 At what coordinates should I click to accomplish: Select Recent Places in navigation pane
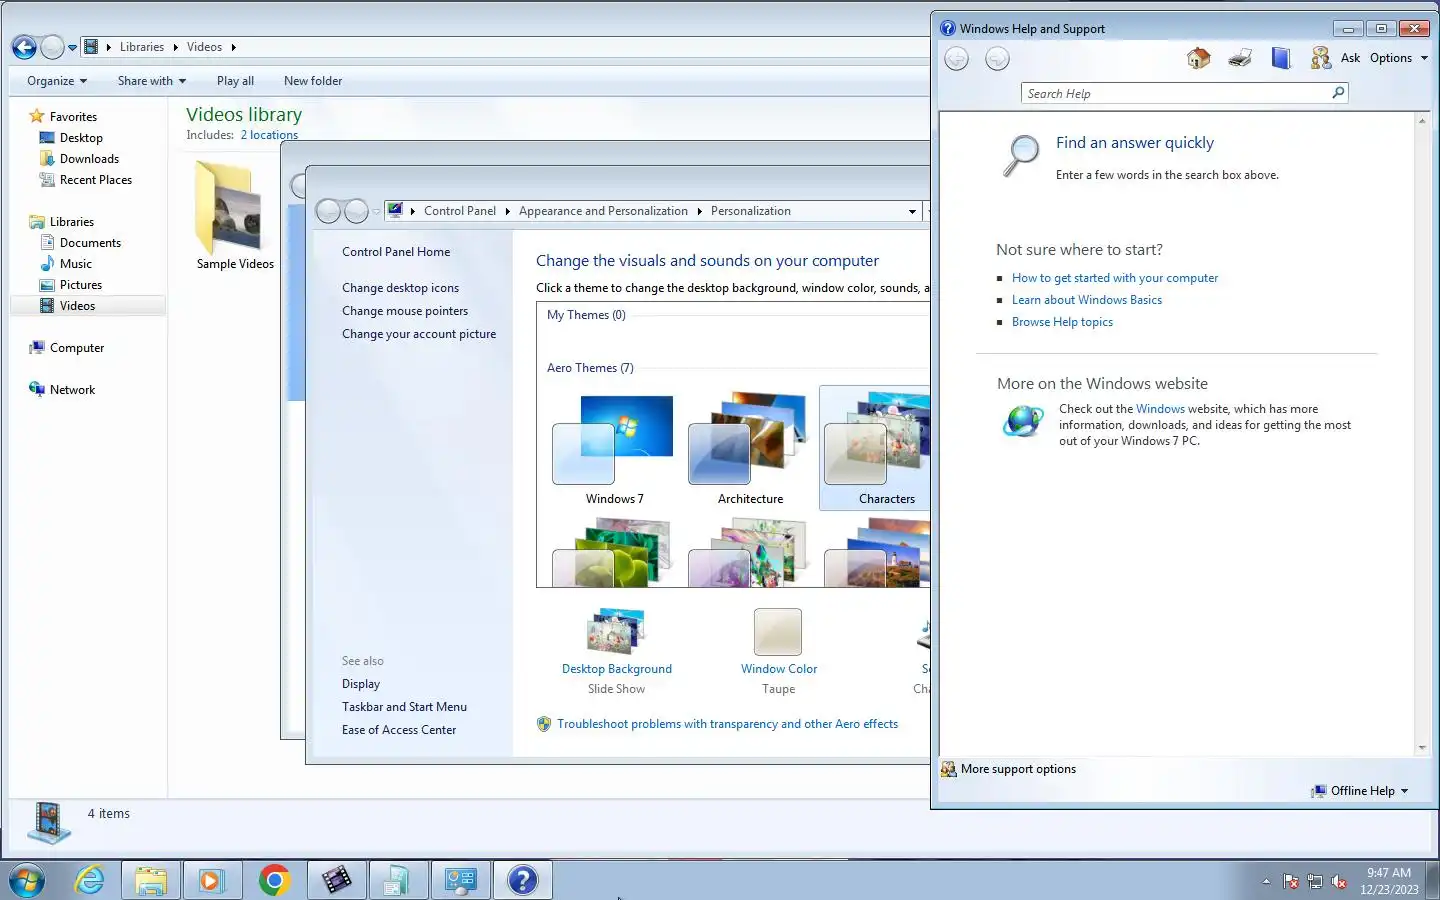point(95,180)
